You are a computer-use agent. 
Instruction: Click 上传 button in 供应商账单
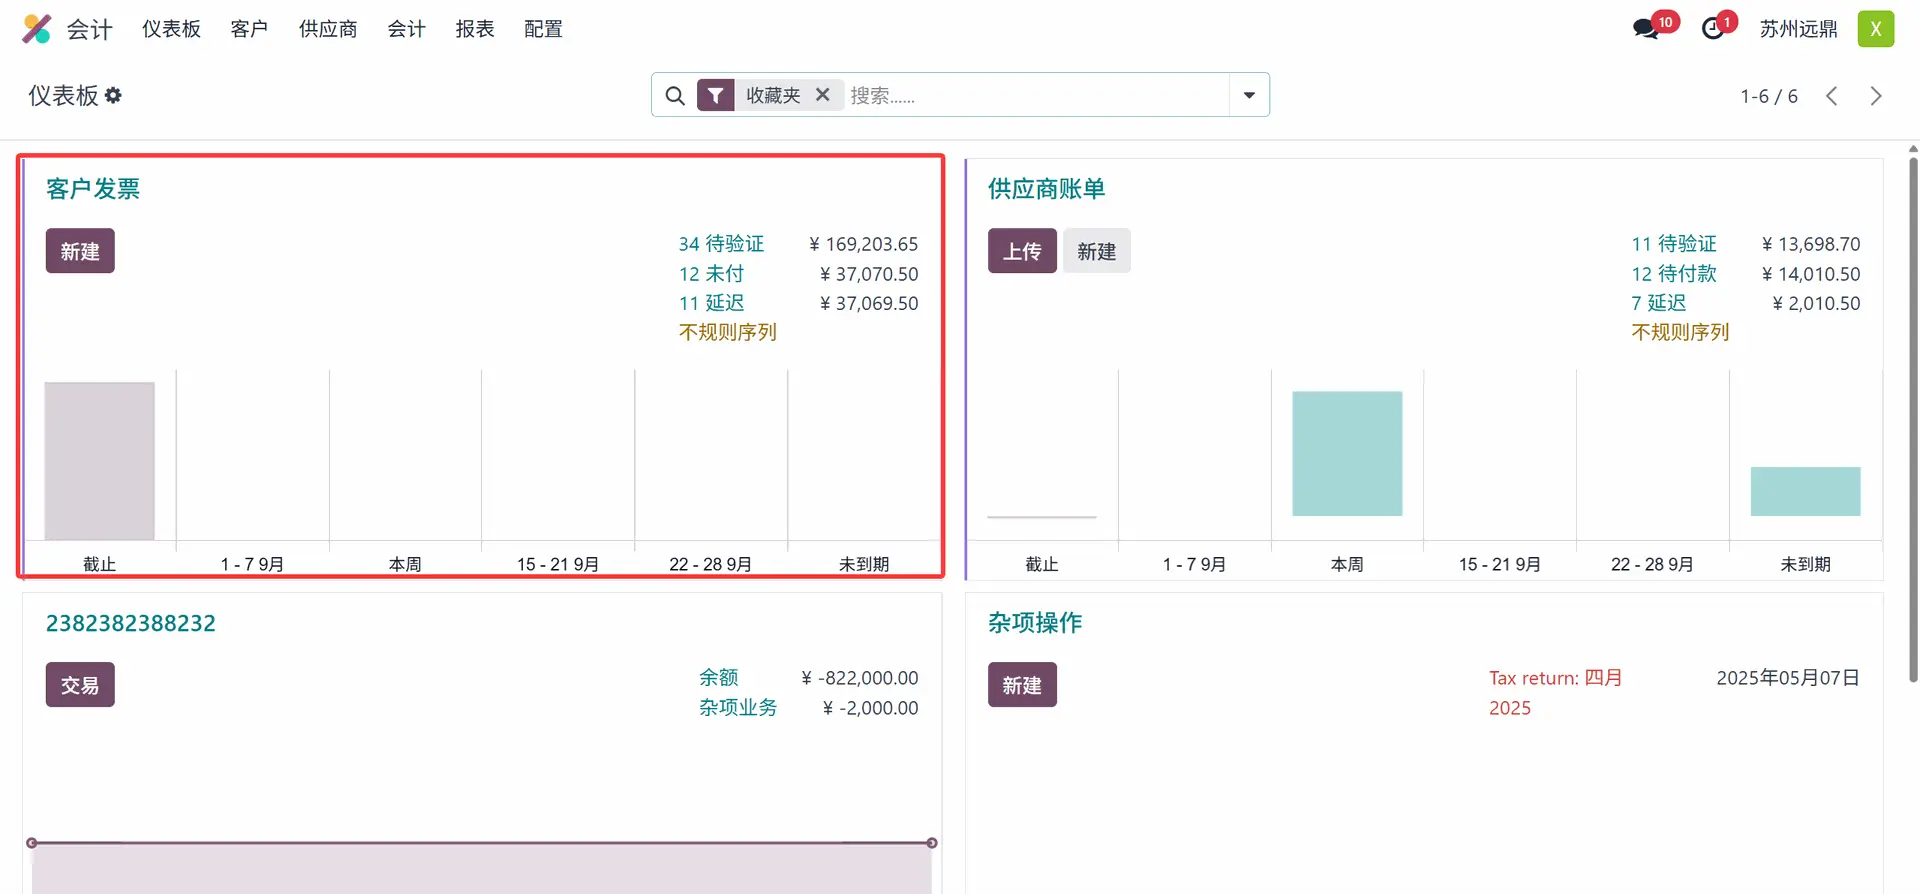[1021, 251]
